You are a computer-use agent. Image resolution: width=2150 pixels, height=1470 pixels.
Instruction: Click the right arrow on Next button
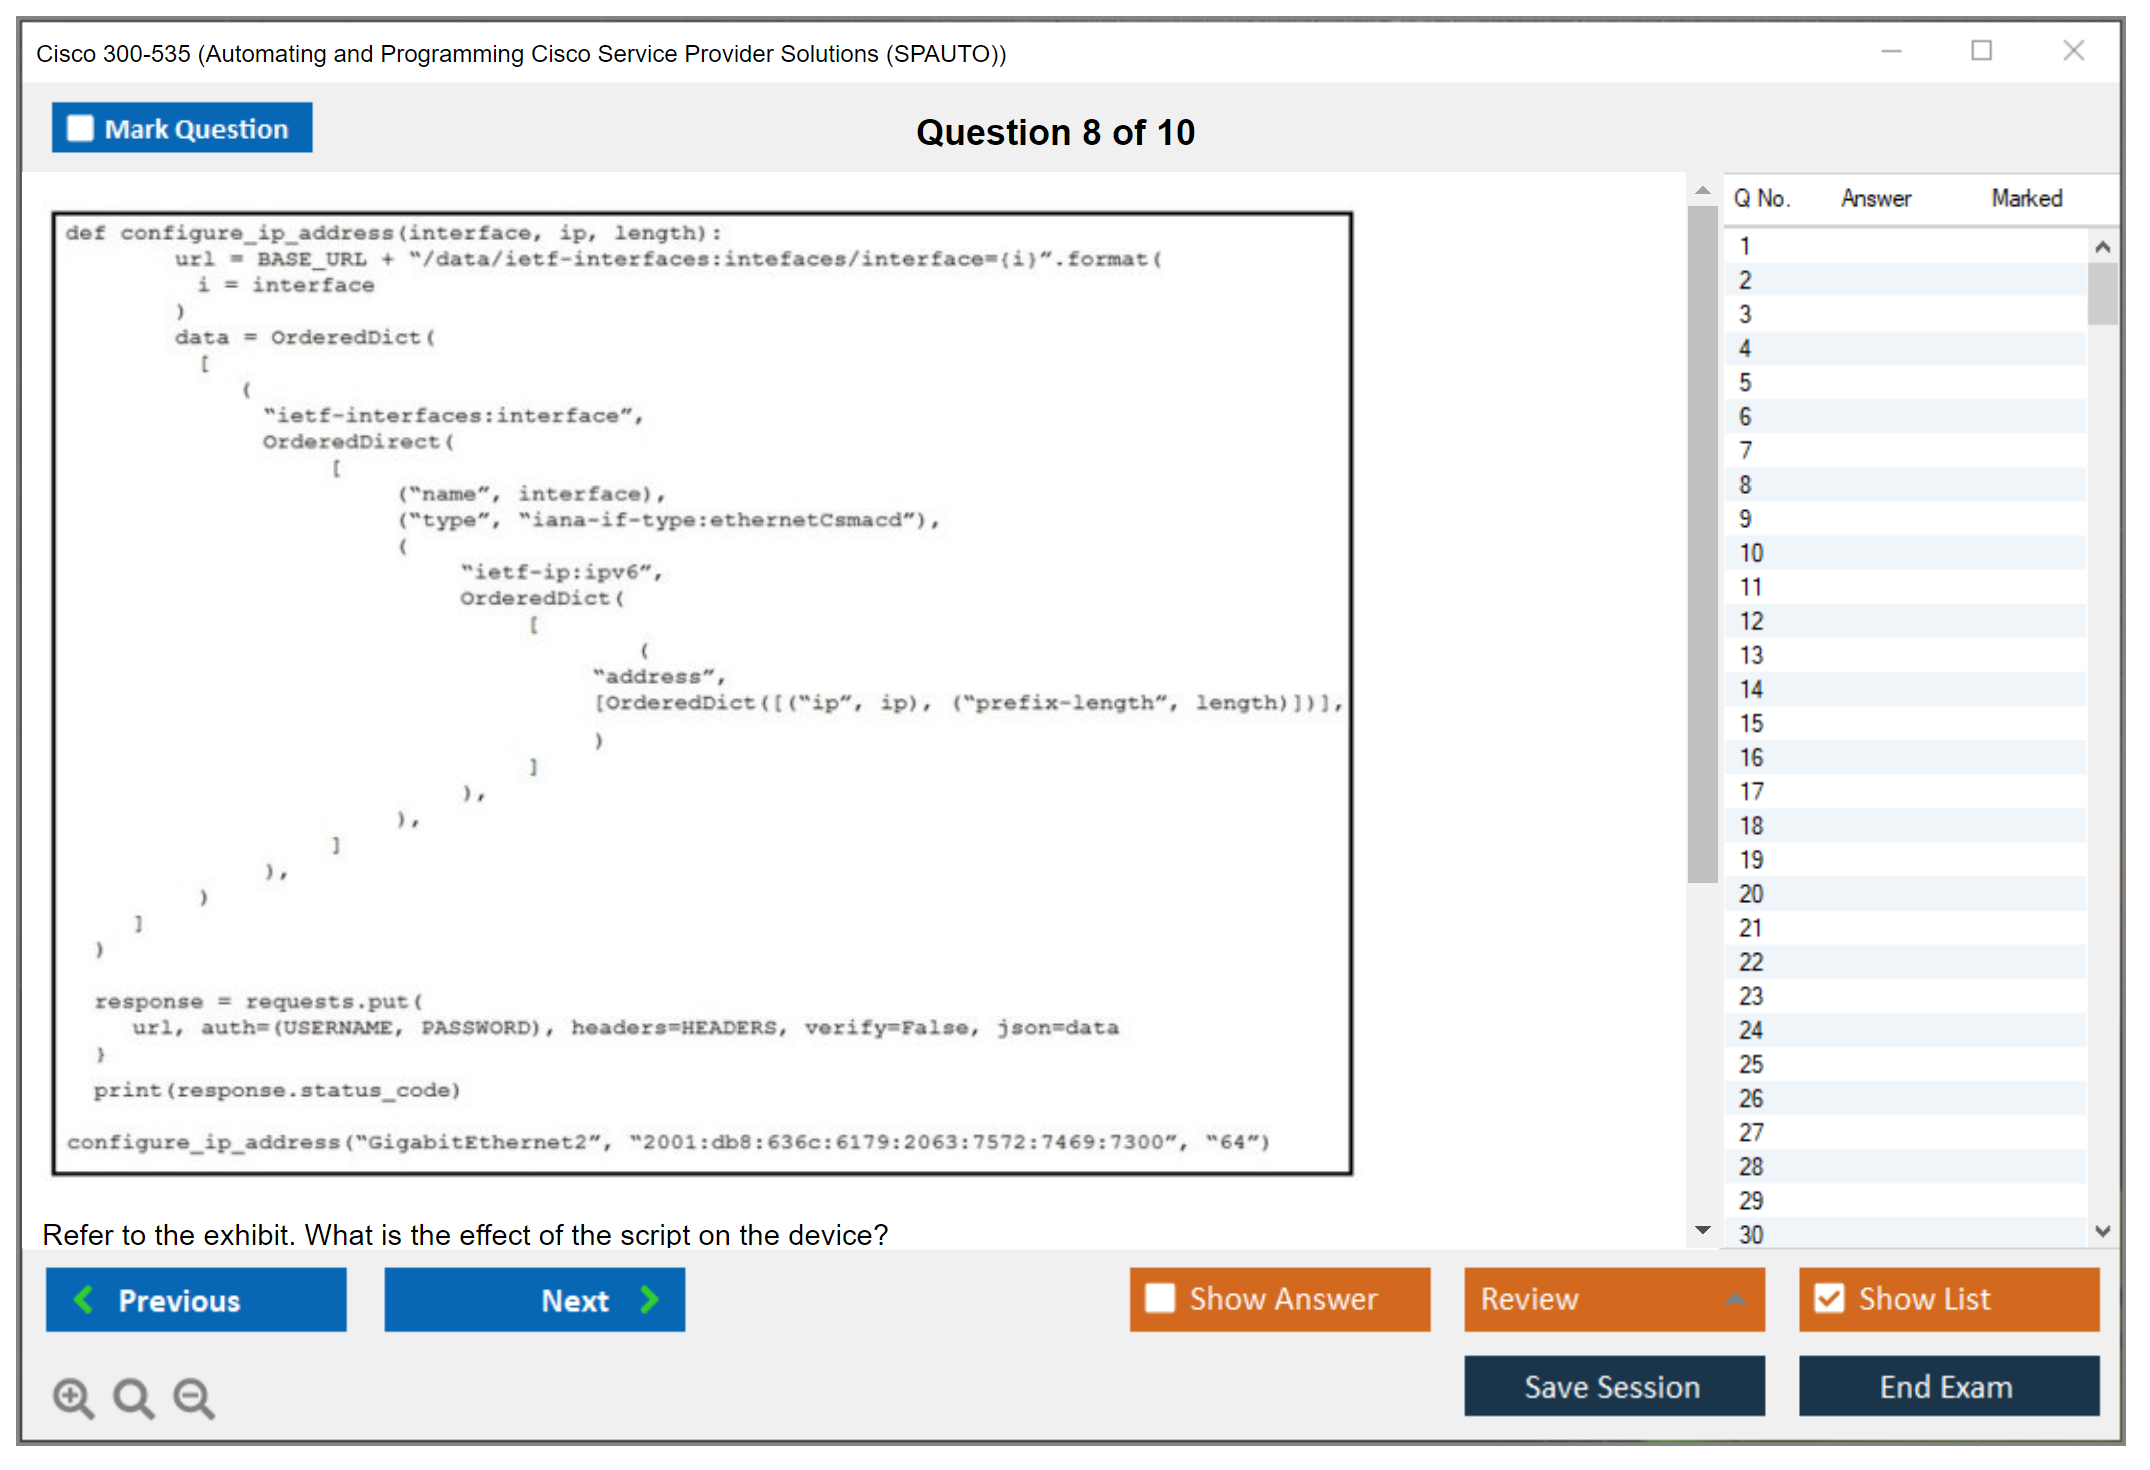[x=650, y=1299]
